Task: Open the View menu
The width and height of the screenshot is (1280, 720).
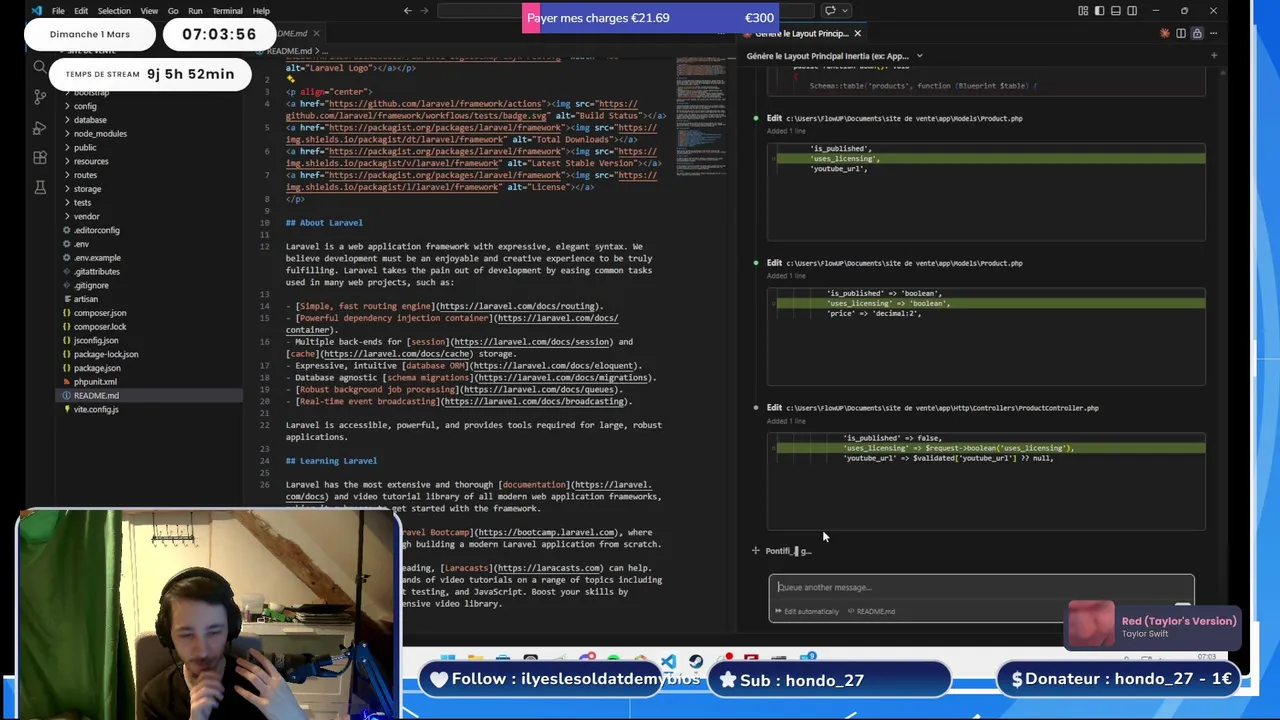Action: coord(149,11)
